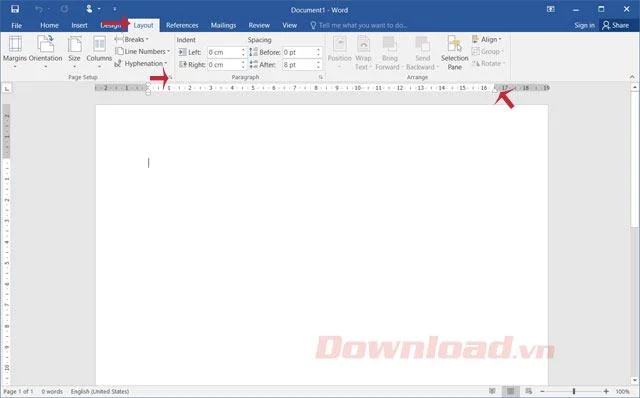Collapse the ribbon with the chevron
640x398 pixels.
pos(632,77)
